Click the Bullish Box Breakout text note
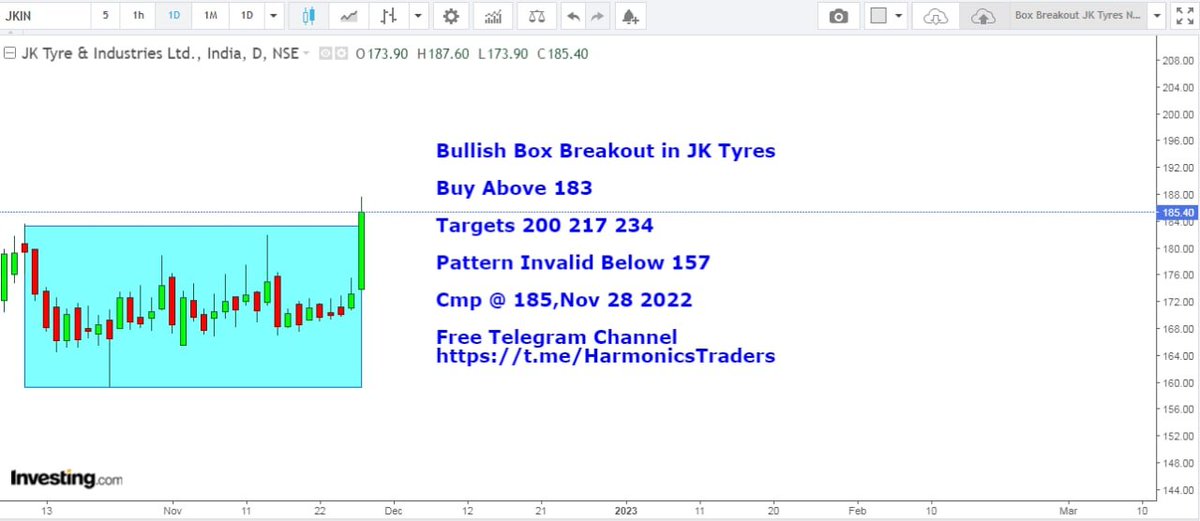 click(x=605, y=151)
